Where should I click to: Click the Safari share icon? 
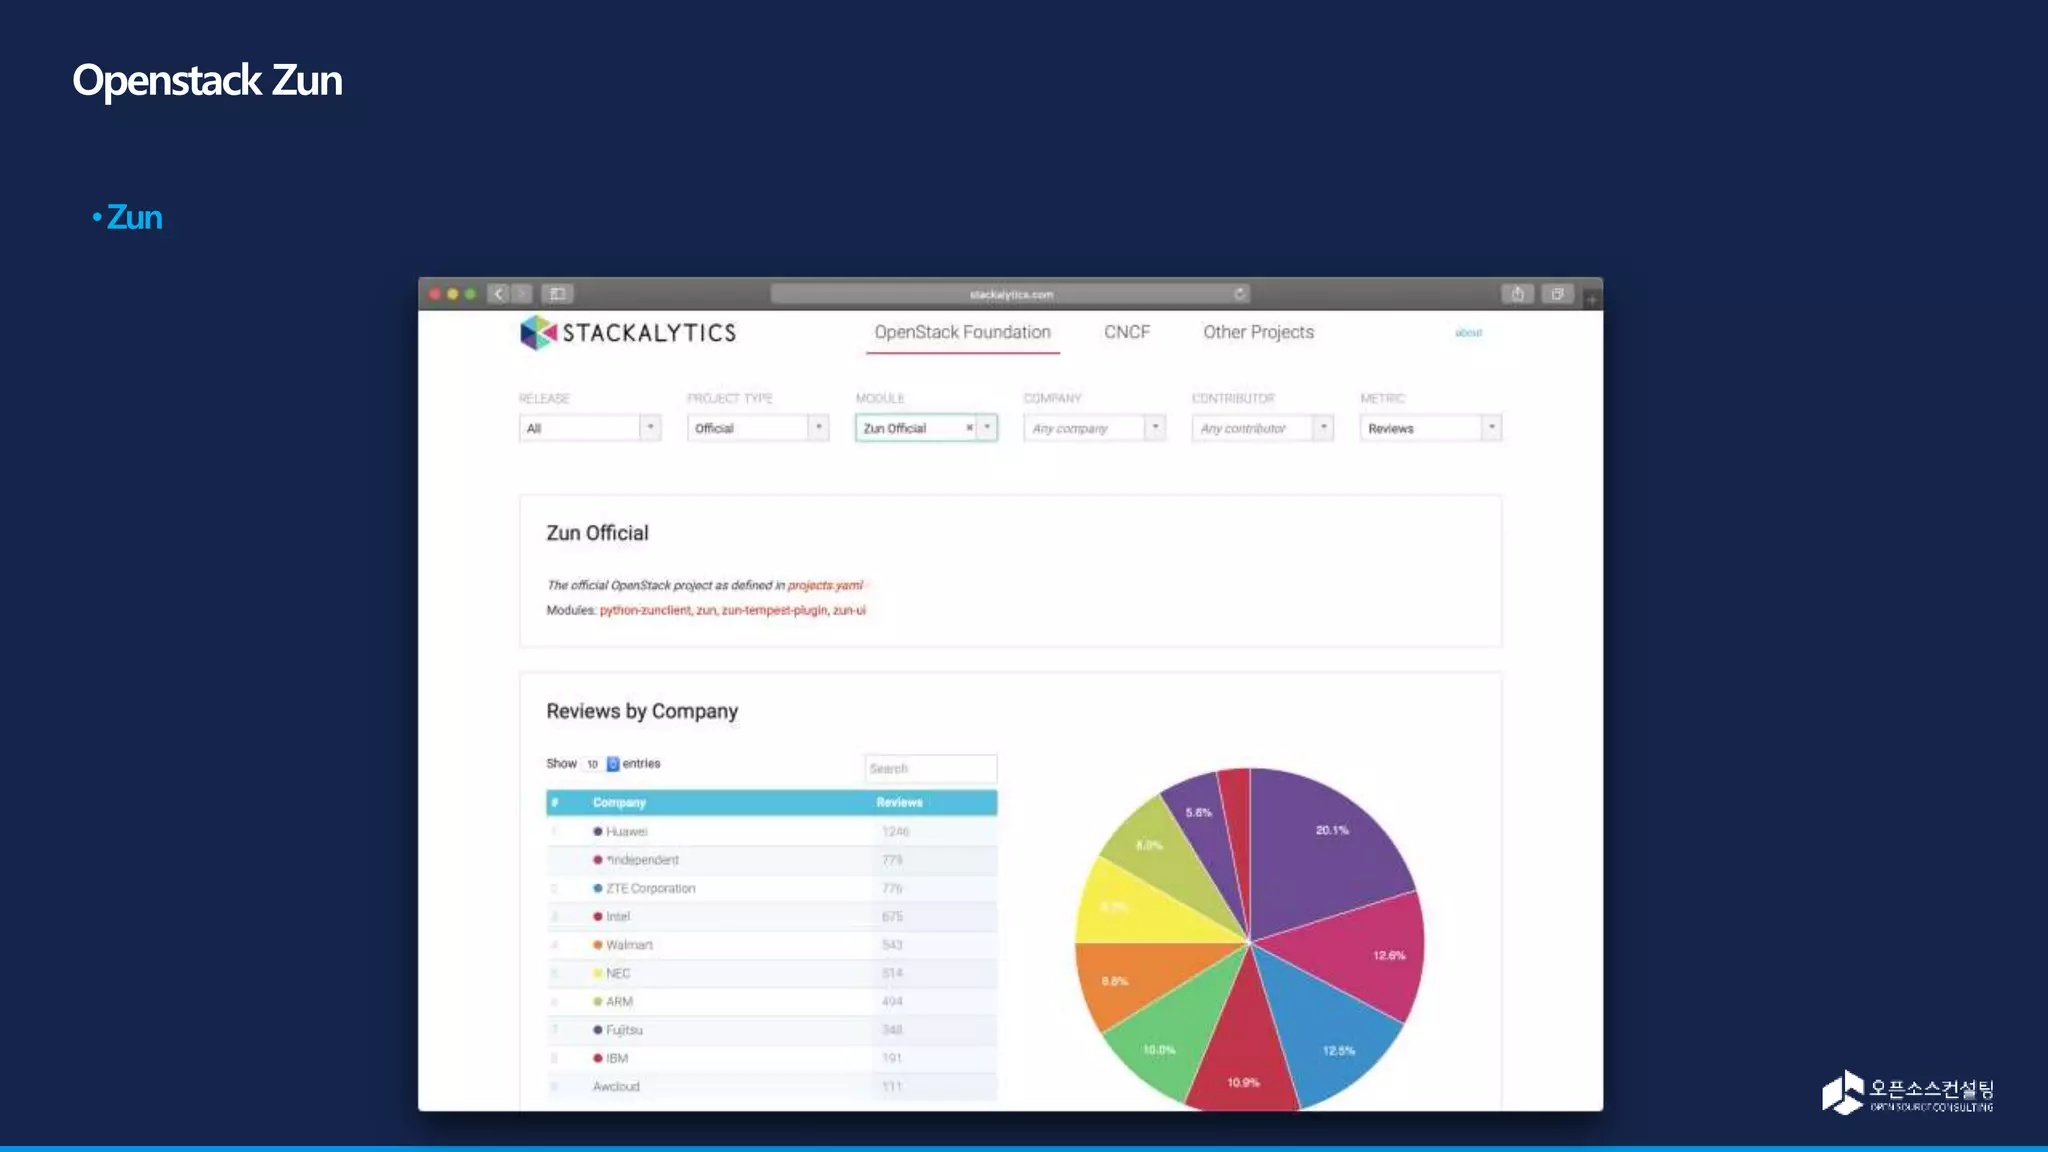[x=1517, y=294]
